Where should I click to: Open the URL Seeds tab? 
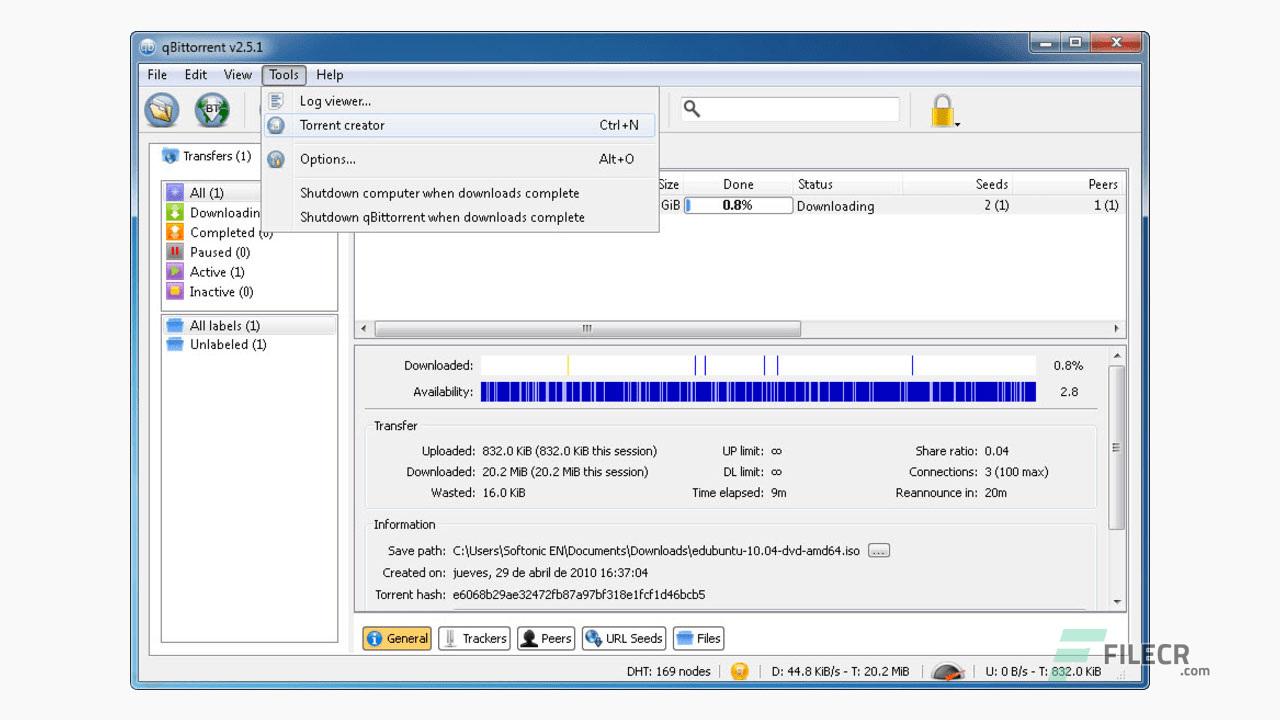tap(624, 638)
